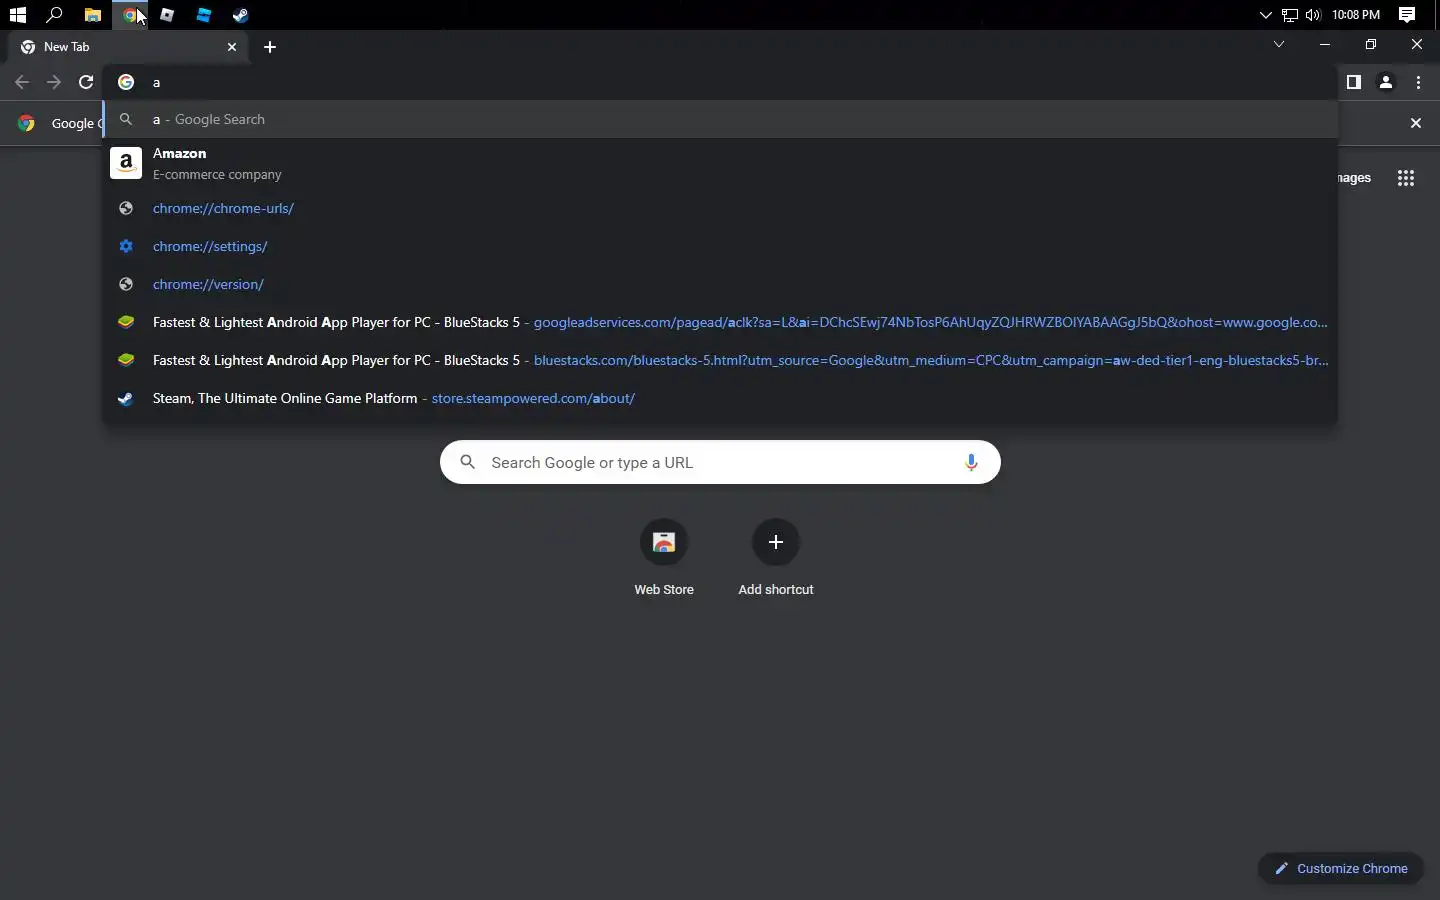This screenshot has width=1440, height=900.
Task: Select the 'a - Google Search' suggestion
Action: 720,119
